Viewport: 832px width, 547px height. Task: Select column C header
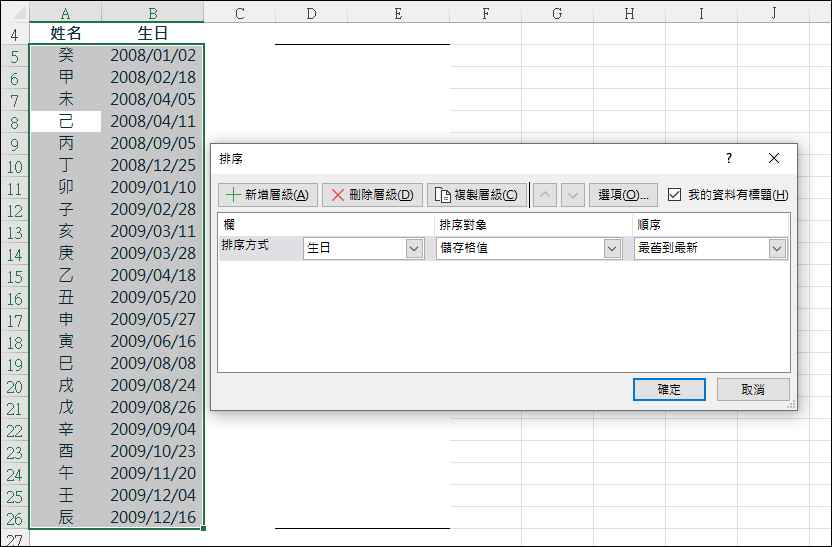240,13
